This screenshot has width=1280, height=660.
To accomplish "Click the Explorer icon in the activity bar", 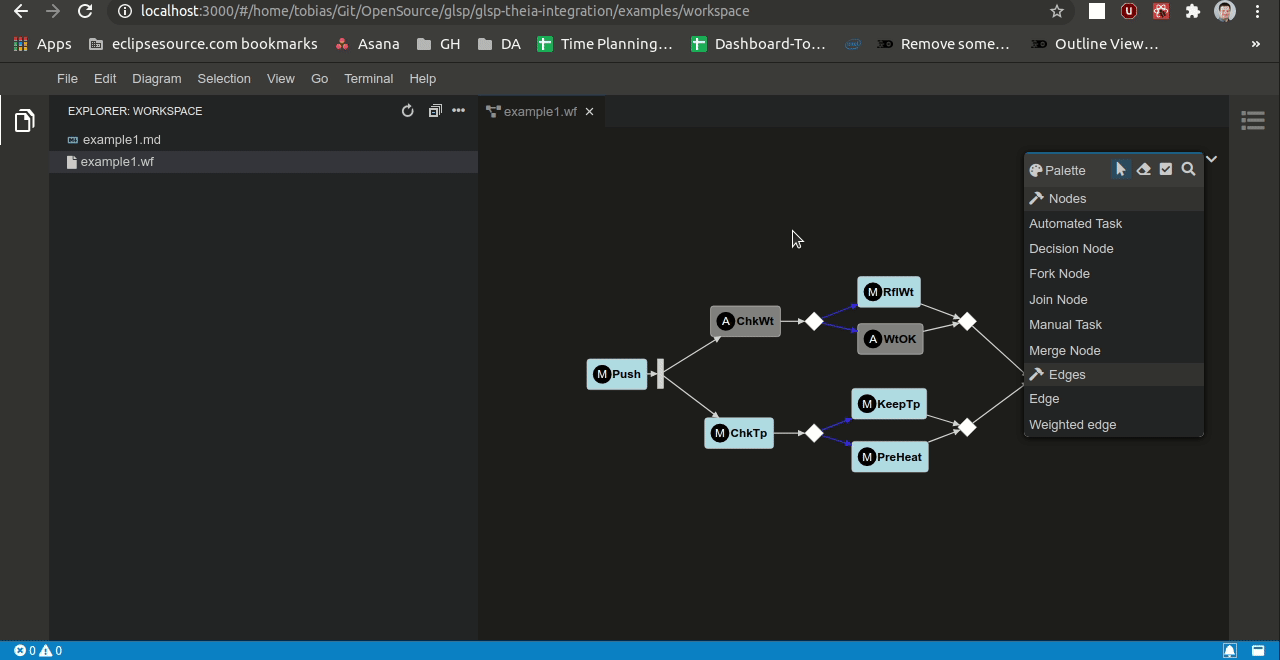I will click(23, 120).
